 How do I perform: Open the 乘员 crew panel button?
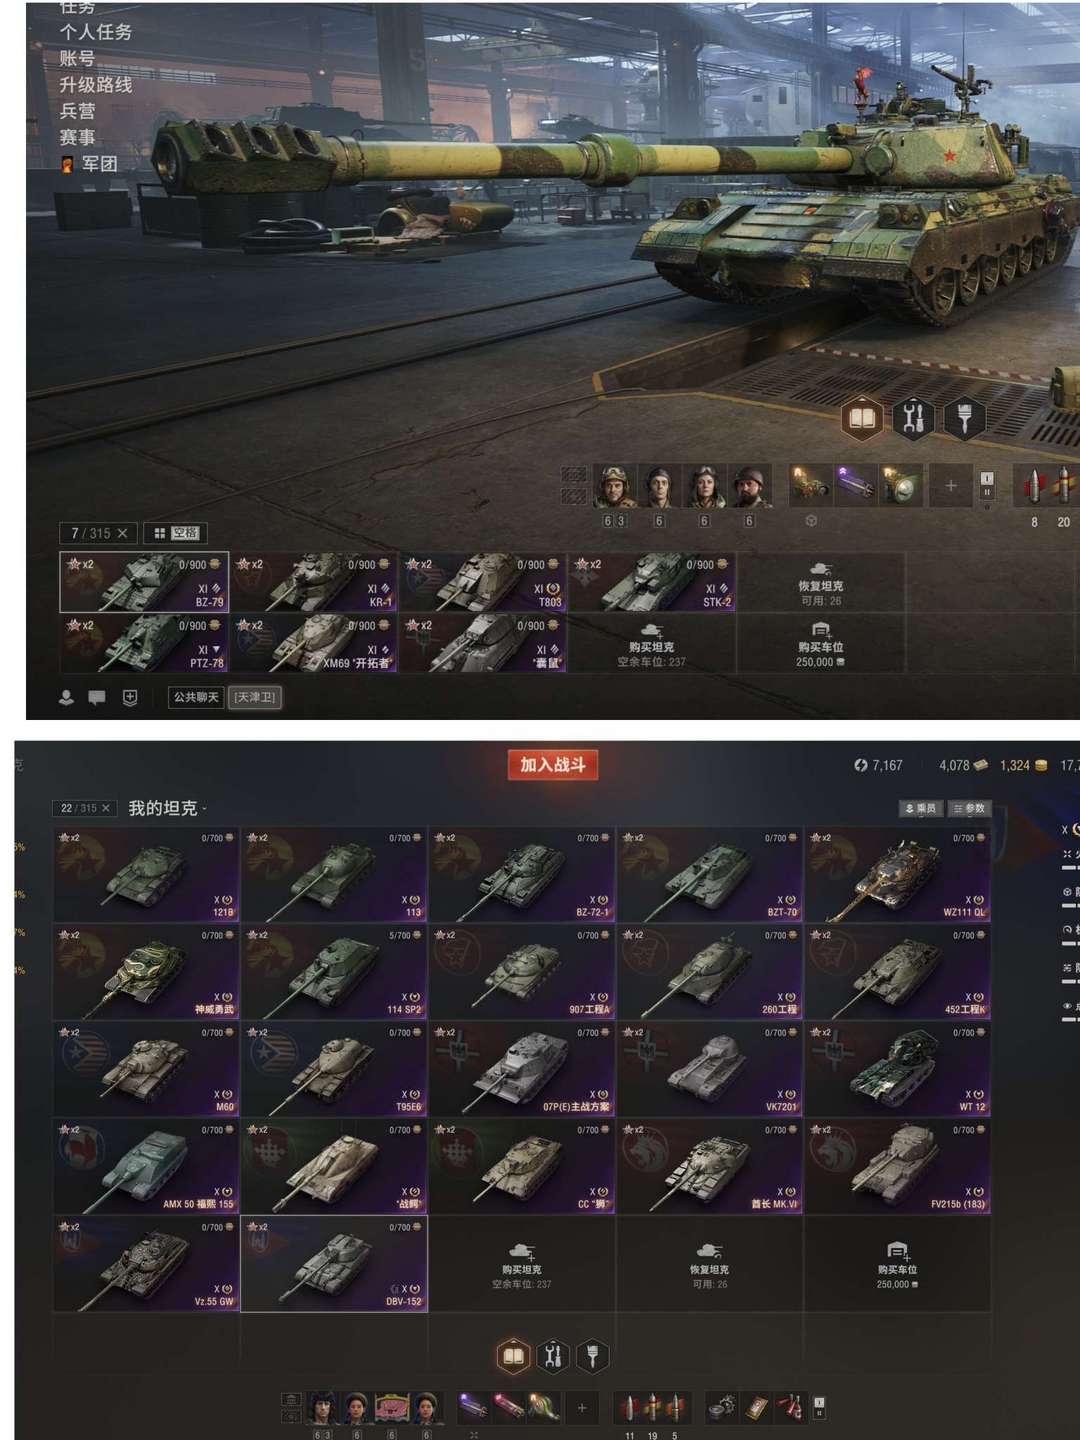coord(922,808)
